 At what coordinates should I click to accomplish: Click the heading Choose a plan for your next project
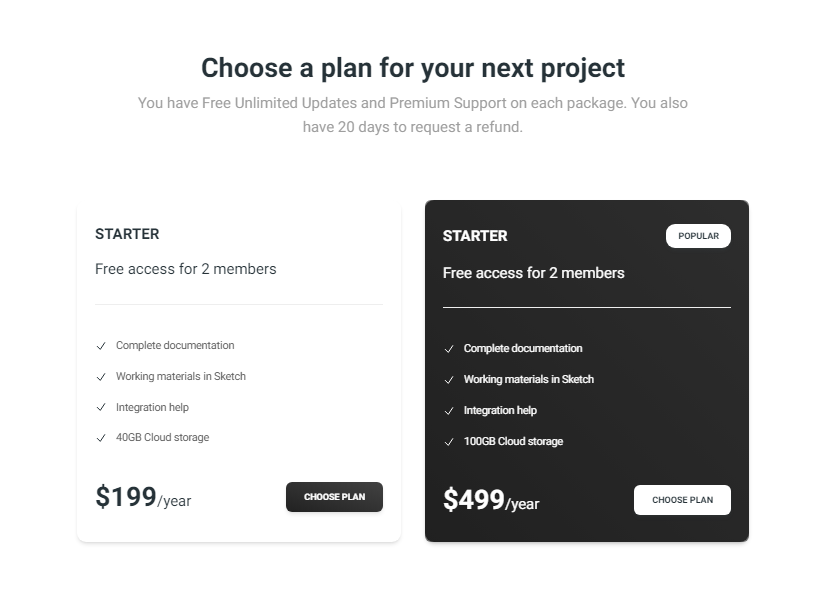[x=413, y=67]
